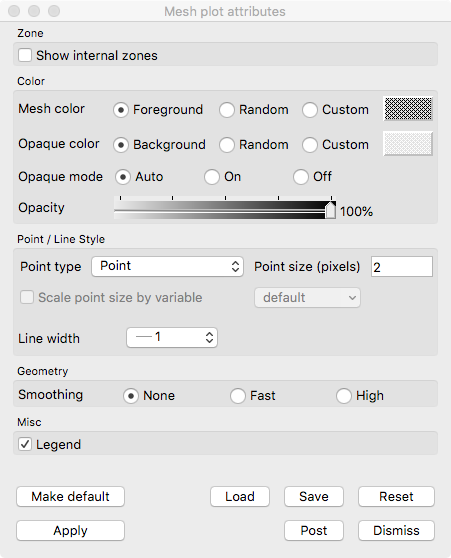This screenshot has height=558, width=451.
Task: Click the Save button
Action: tap(314, 496)
